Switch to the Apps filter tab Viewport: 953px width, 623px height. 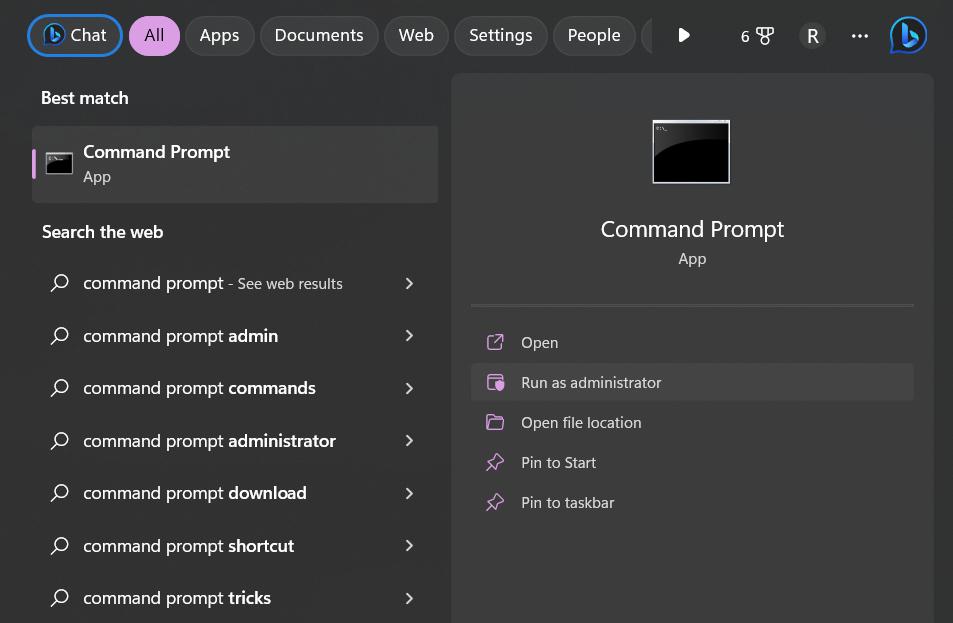(219, 36)
